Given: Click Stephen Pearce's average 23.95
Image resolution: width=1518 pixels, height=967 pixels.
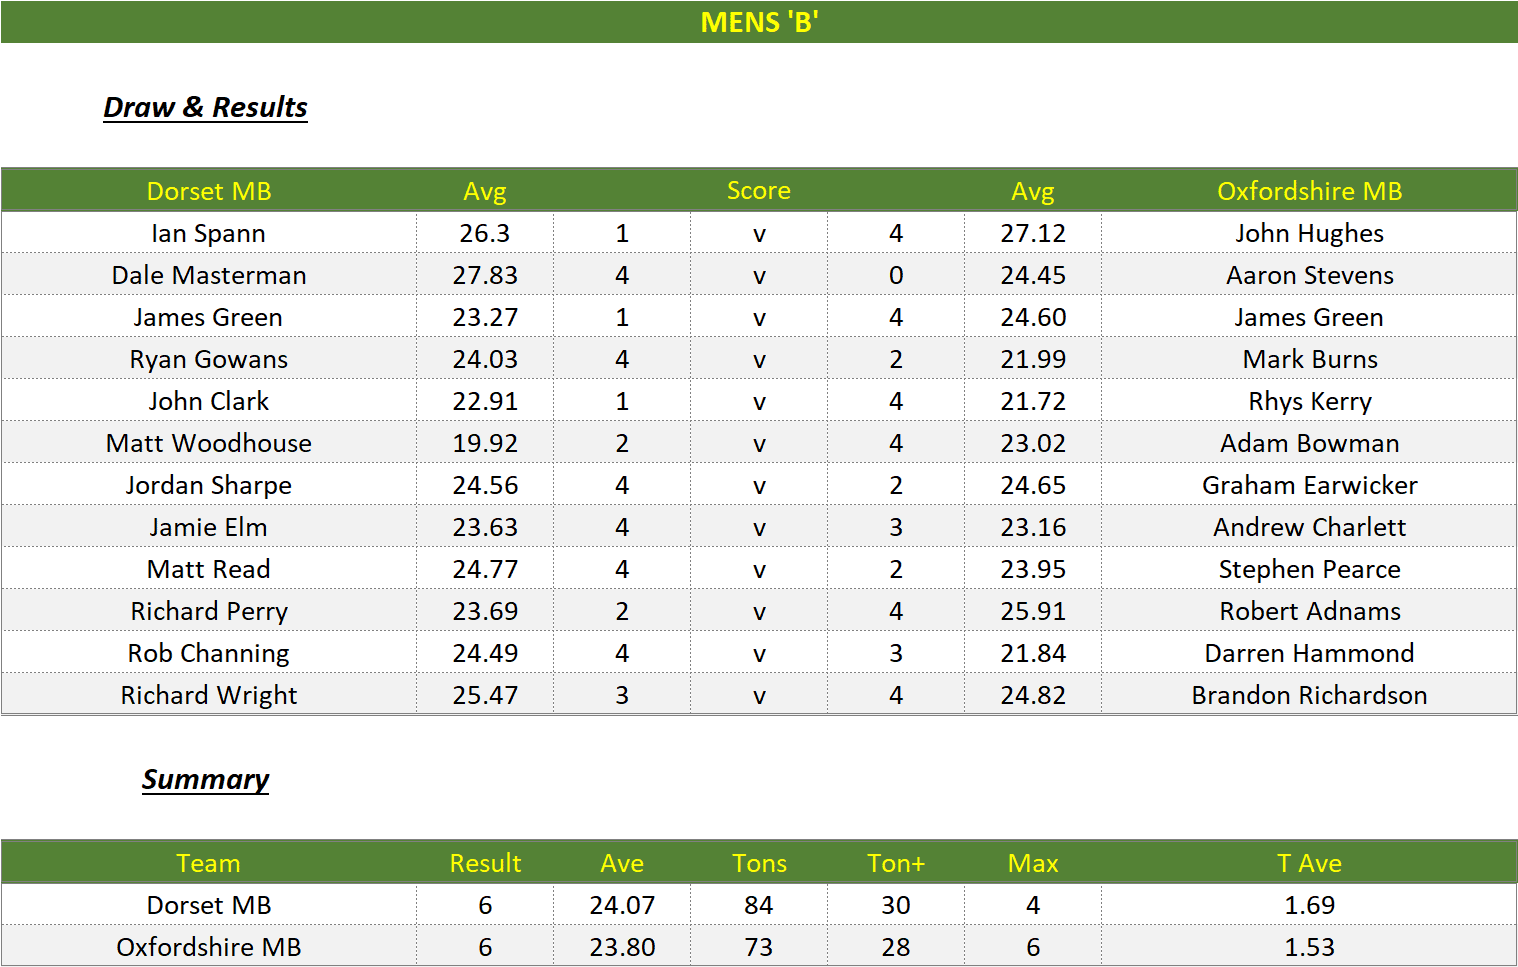Looking at the screenshot, I should [1033, 569].
